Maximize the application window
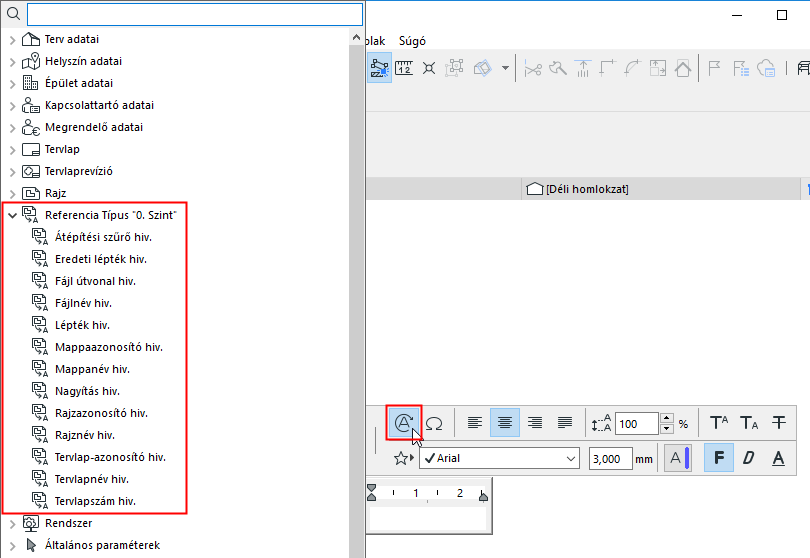 click(x=782, y=15)
